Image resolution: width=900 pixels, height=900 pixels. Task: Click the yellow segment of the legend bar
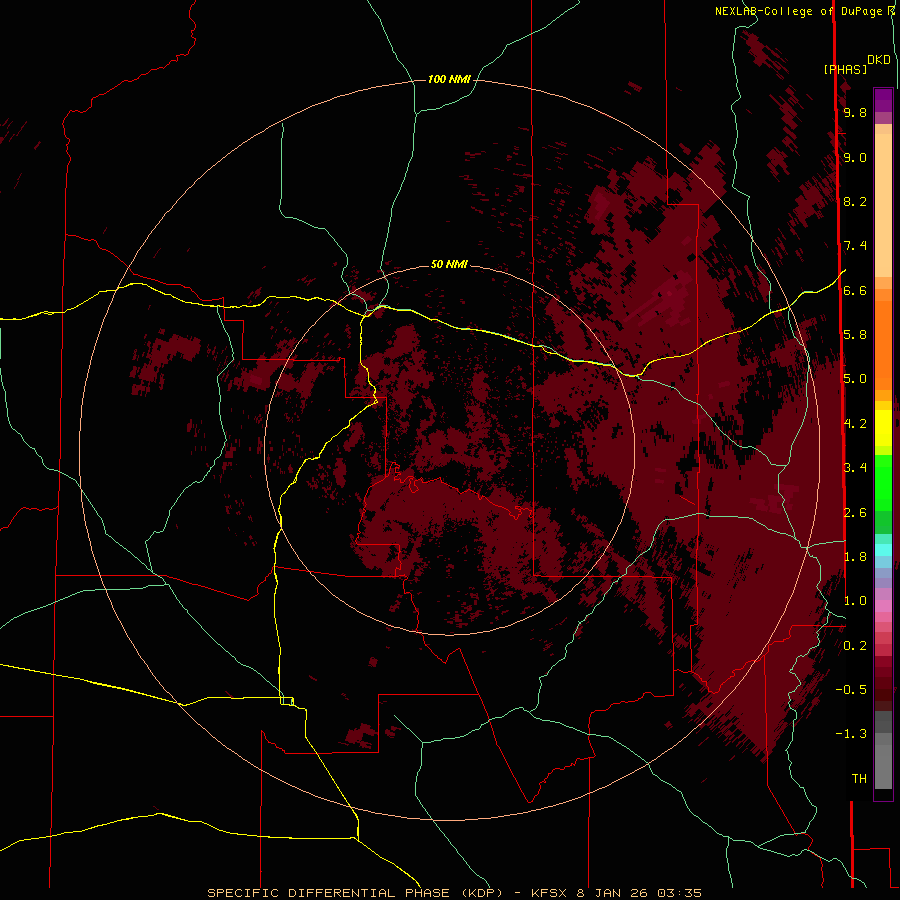tap(883, 428)
